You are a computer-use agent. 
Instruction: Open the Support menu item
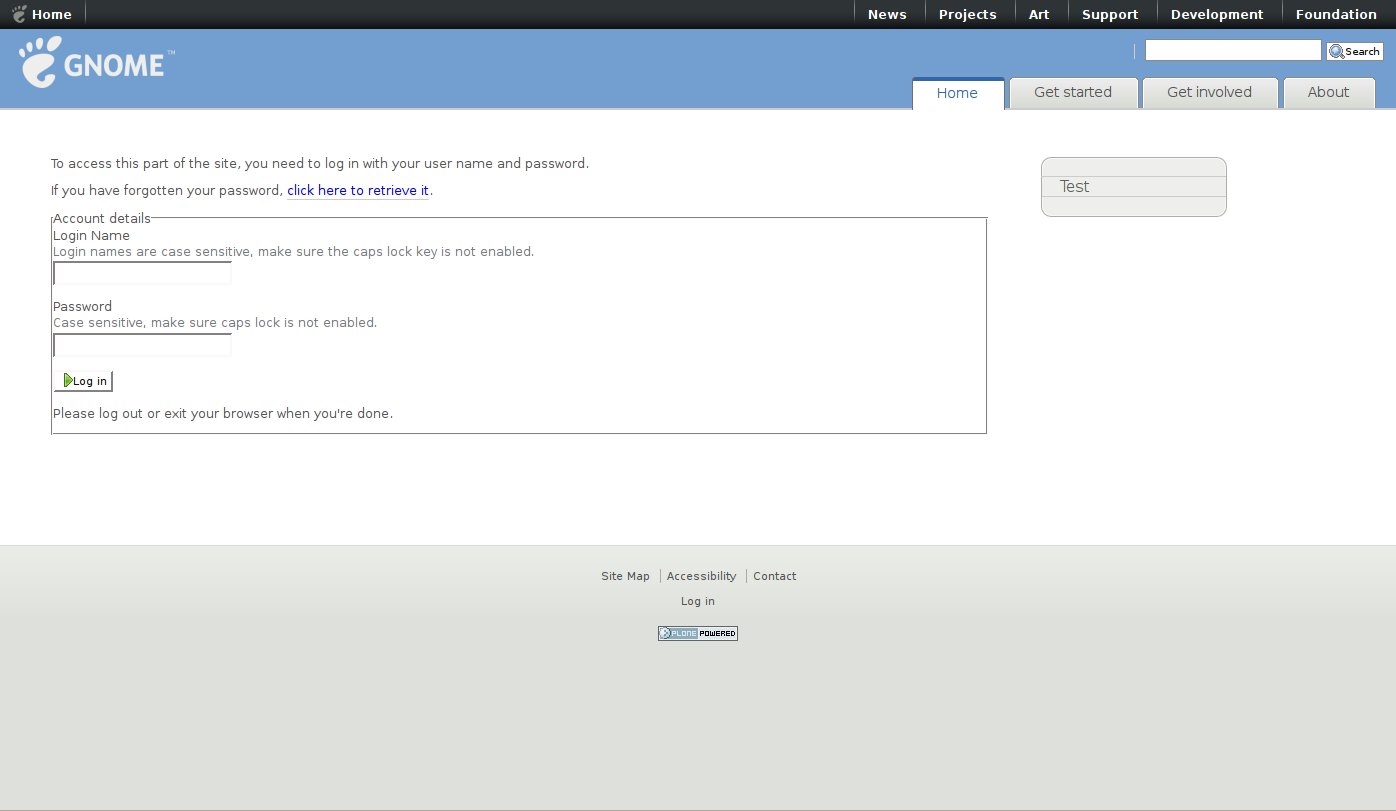pos(1110,14)
